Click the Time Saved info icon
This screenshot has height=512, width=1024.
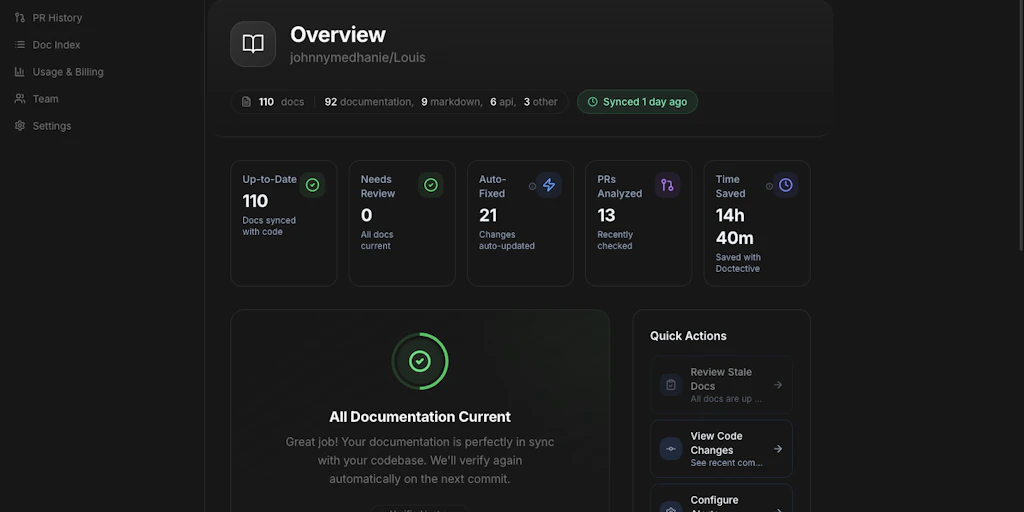pos(769,186)
